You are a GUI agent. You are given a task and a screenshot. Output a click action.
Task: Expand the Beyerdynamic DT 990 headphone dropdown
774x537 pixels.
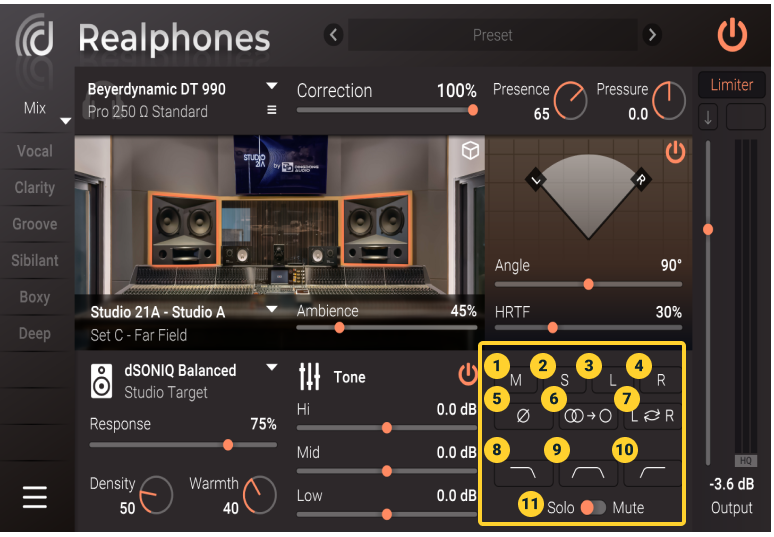271,86
